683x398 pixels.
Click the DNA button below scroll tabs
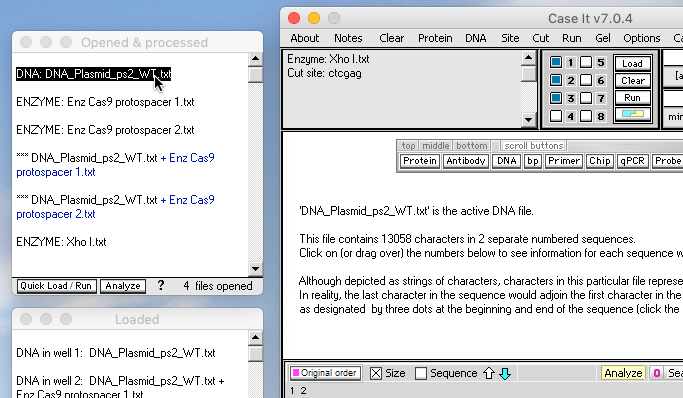coord(507,161)
